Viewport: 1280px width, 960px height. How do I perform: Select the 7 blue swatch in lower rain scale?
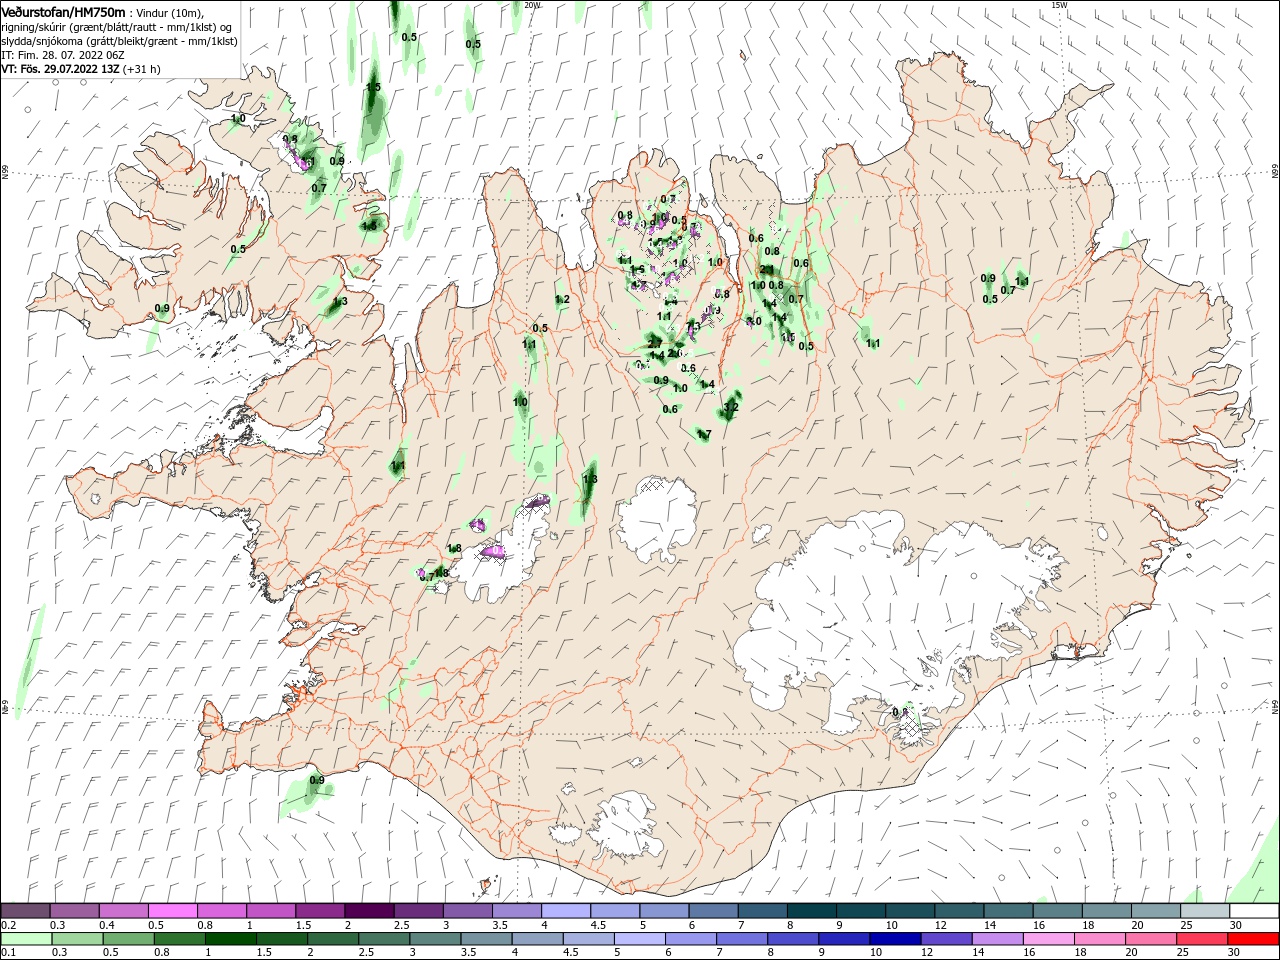[x=741, y=939]
